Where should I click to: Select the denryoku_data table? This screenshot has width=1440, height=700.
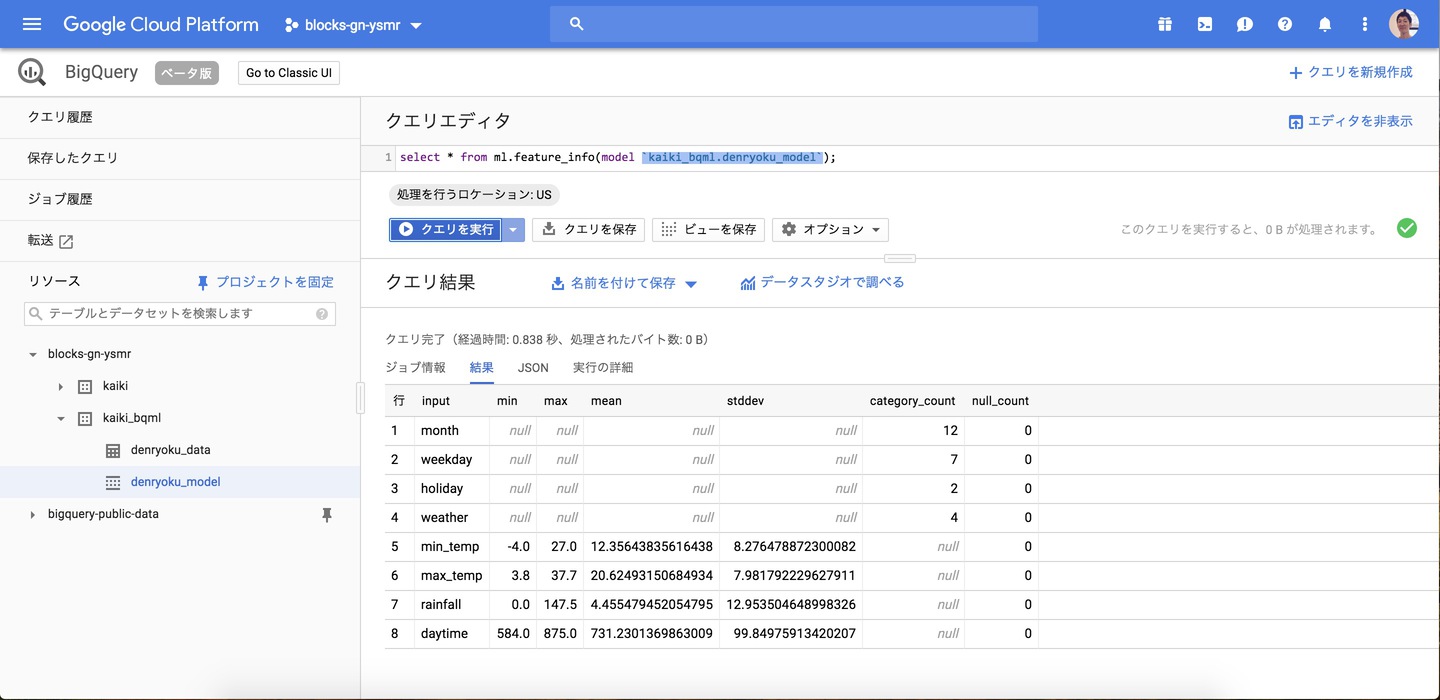pos(171,450)
